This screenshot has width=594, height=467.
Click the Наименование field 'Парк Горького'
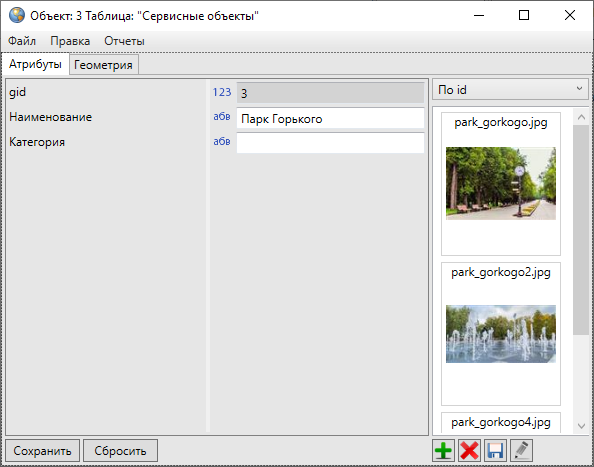pyautogui.click(x=330, y=119)
